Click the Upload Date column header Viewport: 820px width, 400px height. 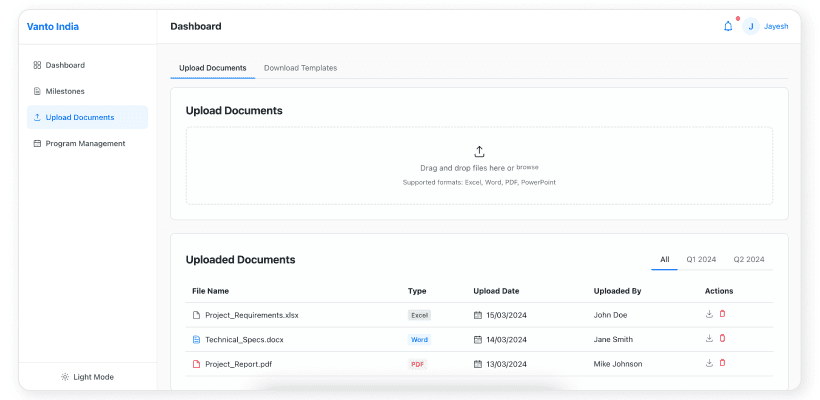click(496, 291)
